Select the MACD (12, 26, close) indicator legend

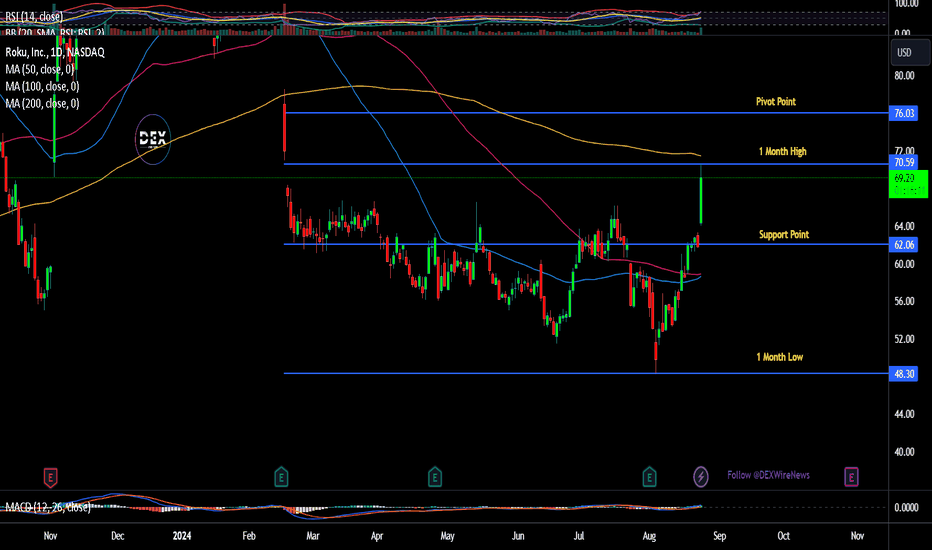[x=48, y=507]
